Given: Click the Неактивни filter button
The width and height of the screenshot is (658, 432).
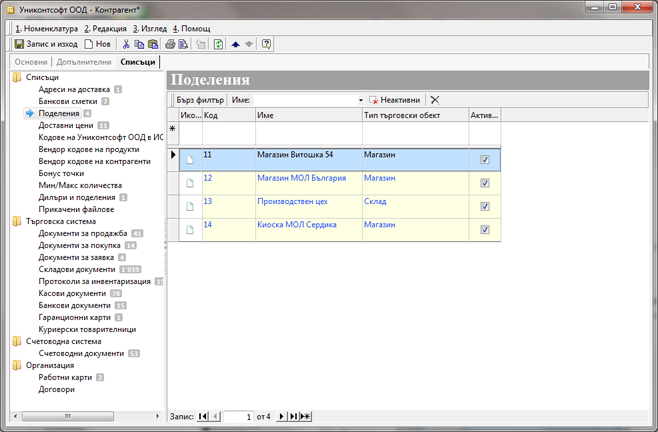Looking at the screenshot, I should tap(394, 100).
